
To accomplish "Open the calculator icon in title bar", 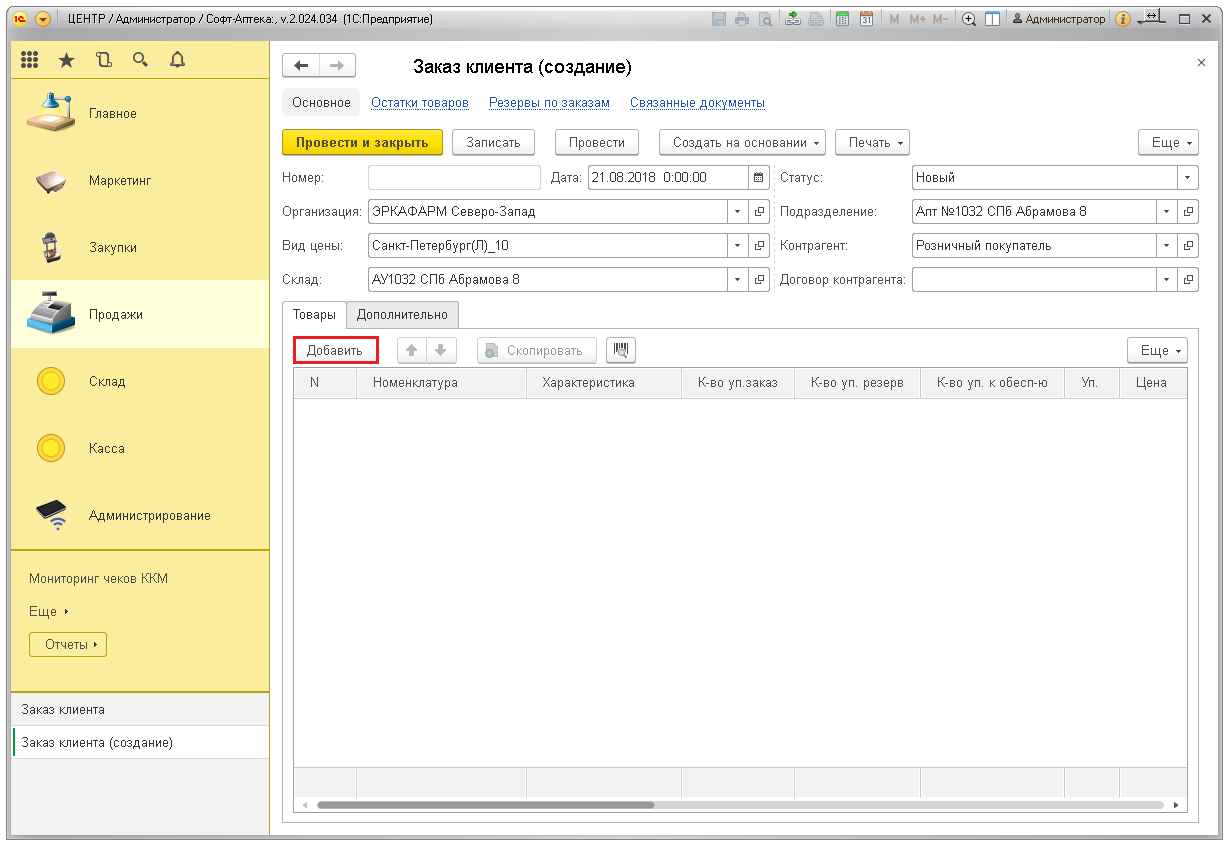I will pyautogui.click(x=843, y=19).
